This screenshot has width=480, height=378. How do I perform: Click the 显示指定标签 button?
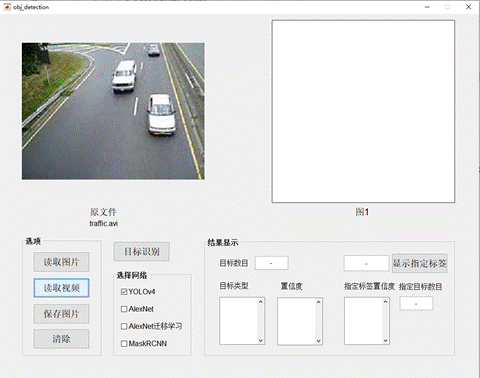[x=419, y=263]
